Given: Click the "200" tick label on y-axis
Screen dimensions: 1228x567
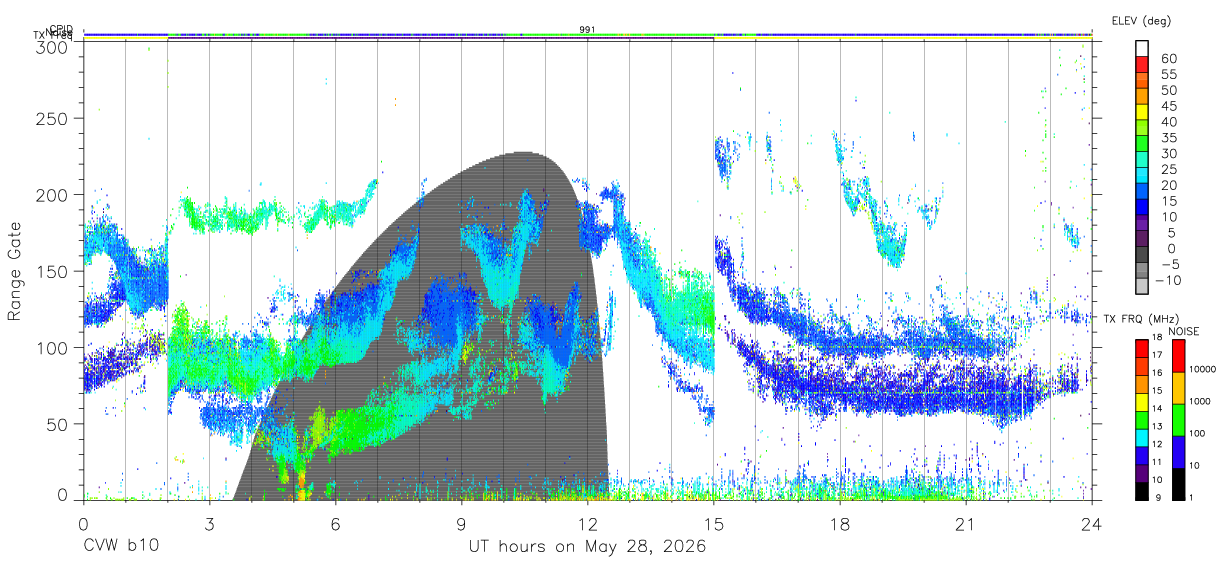Looking at the screenshot, I should pos(52,195).
